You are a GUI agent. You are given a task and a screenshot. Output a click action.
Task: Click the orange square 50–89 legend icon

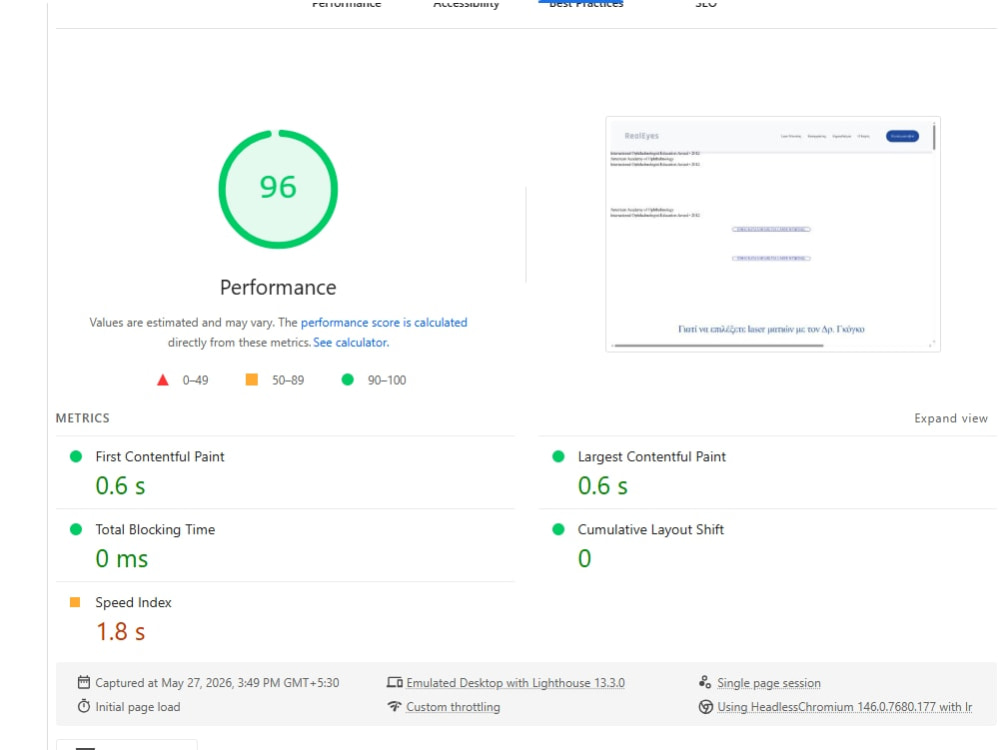pyautogui.click(x=252, y=379)
